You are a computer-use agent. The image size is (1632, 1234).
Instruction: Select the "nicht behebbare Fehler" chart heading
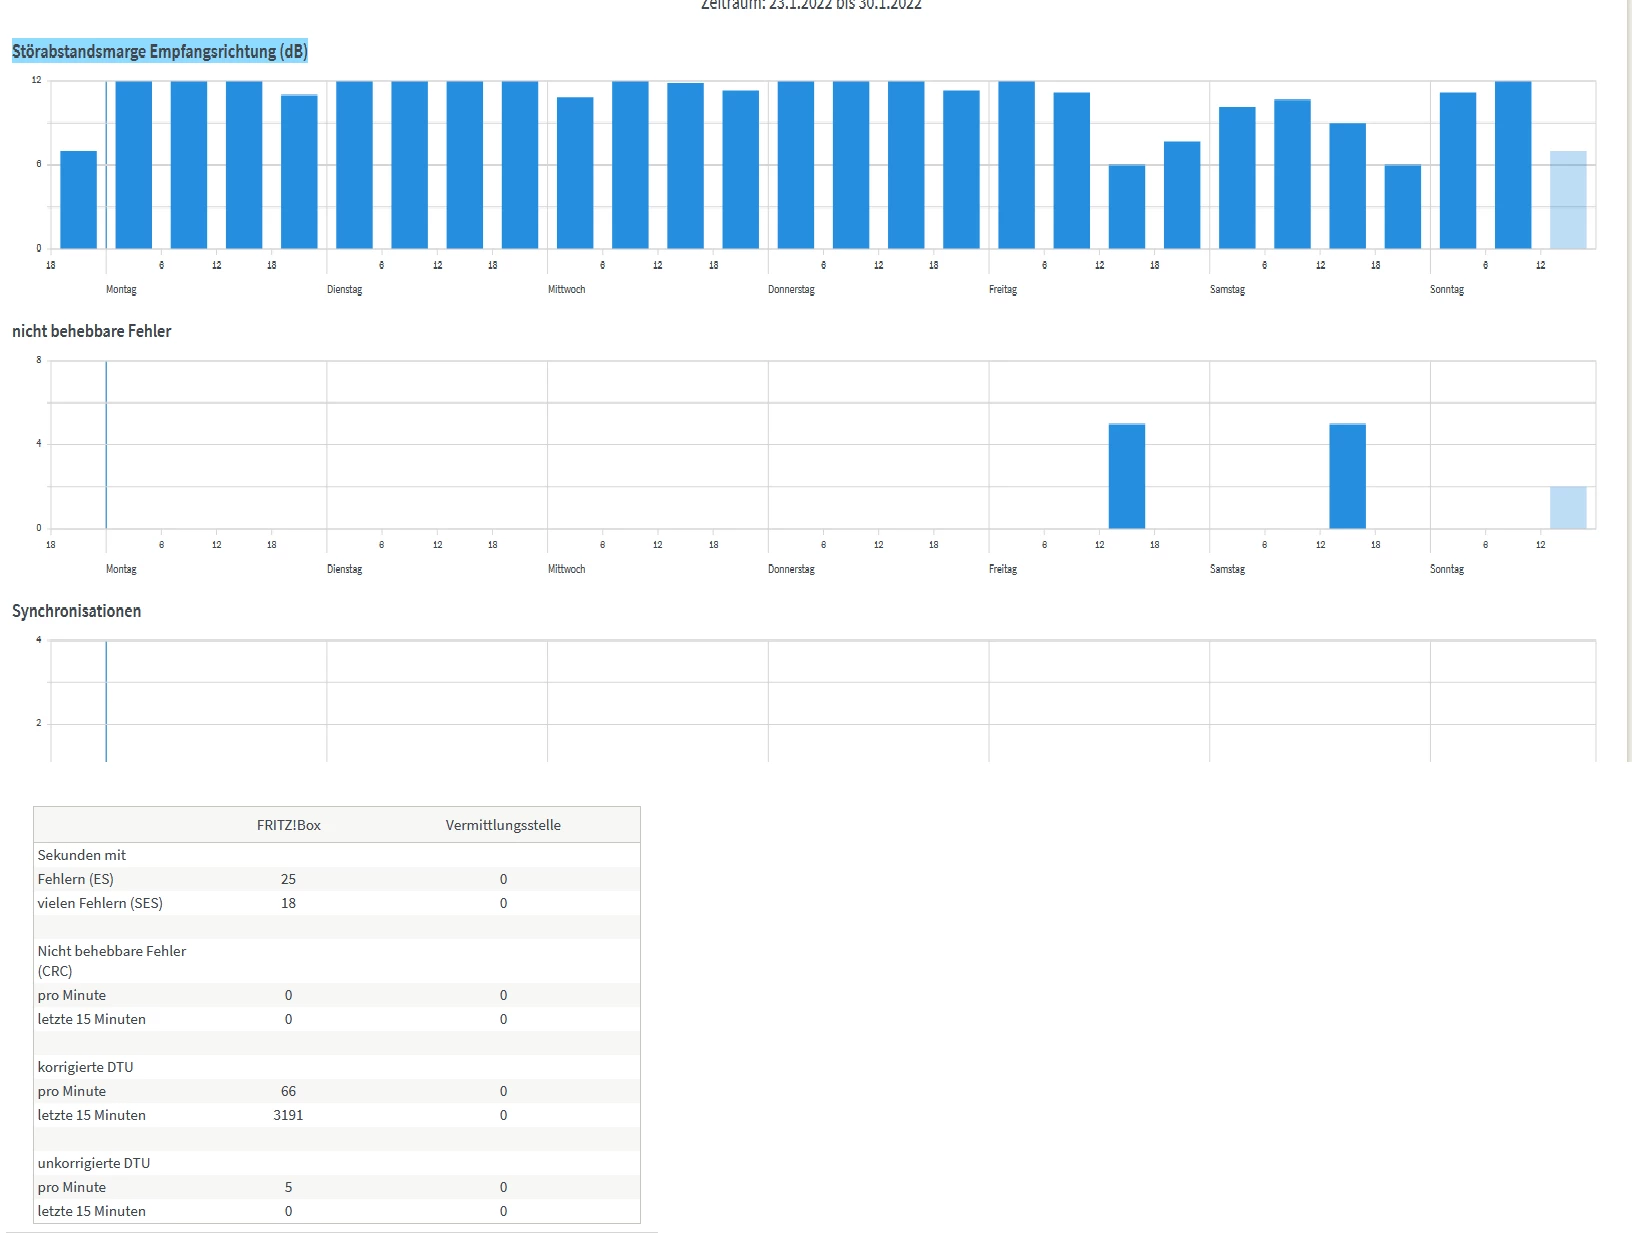[92, 331]
